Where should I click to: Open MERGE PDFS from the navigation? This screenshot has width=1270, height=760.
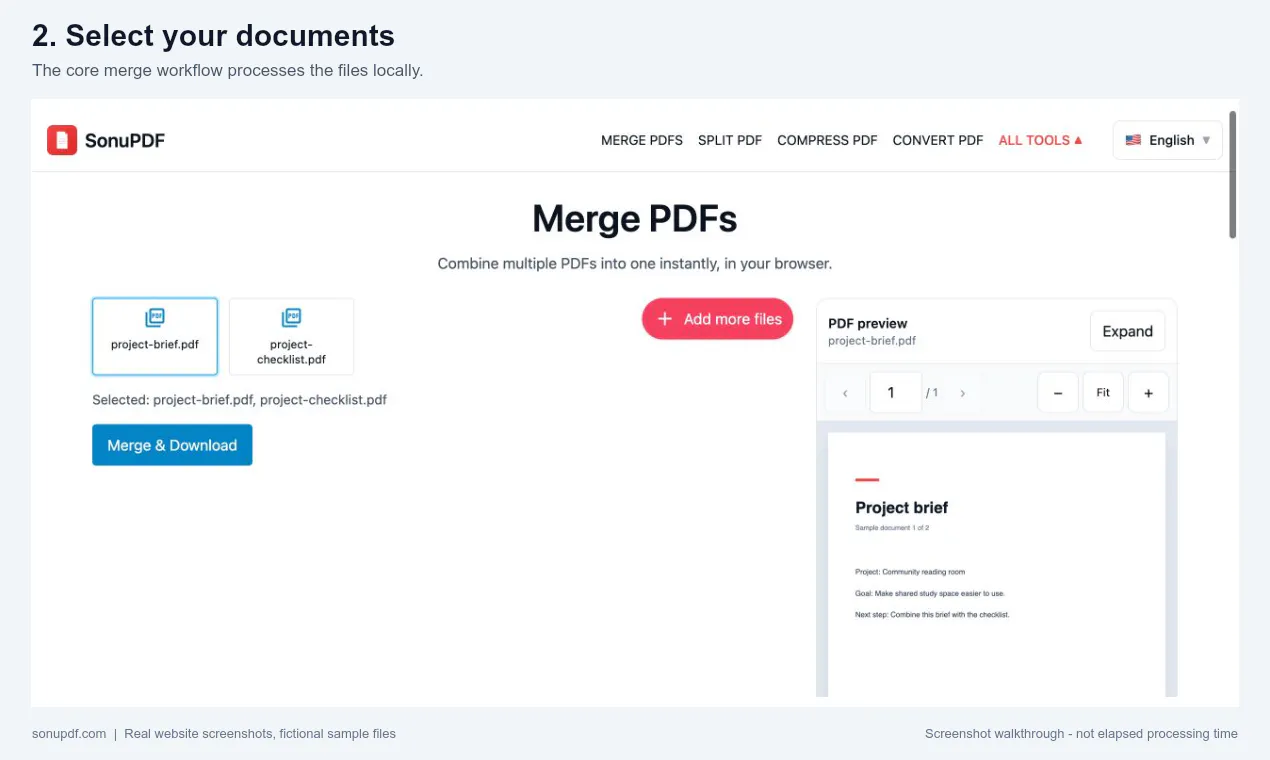point(642,140)
